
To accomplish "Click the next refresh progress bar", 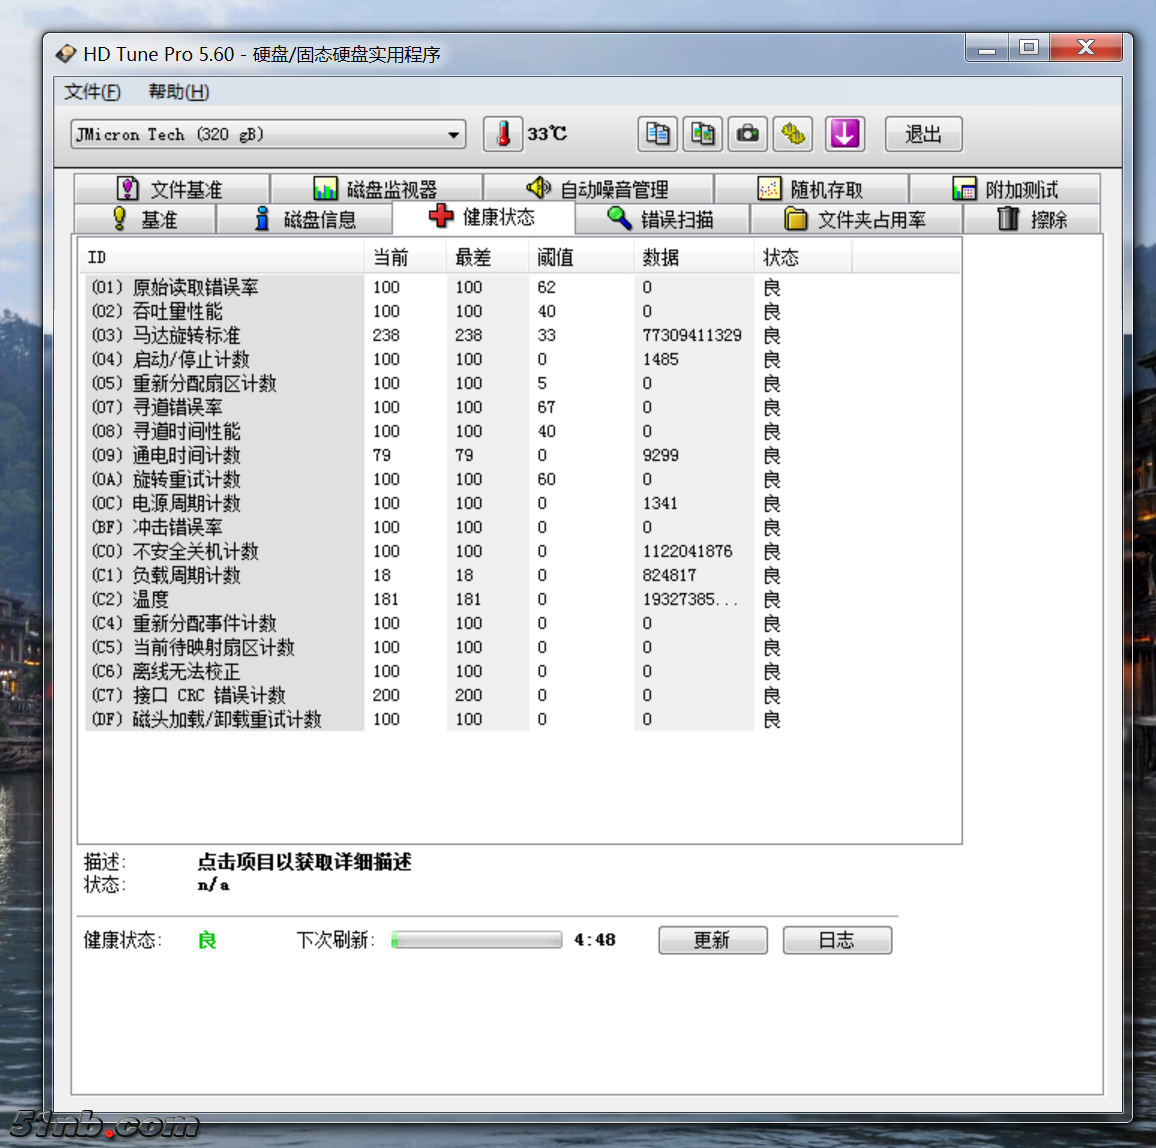I will pos(476,939).
